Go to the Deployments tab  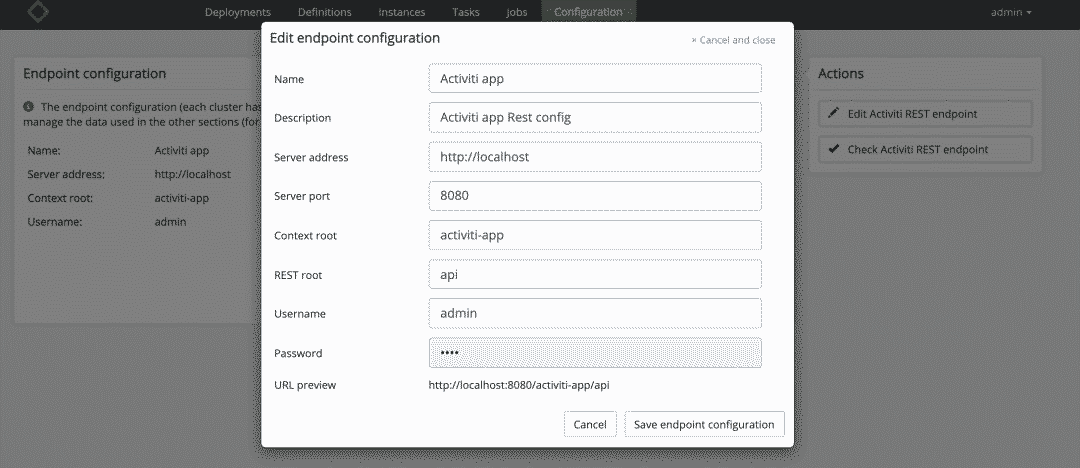(238, 12)
